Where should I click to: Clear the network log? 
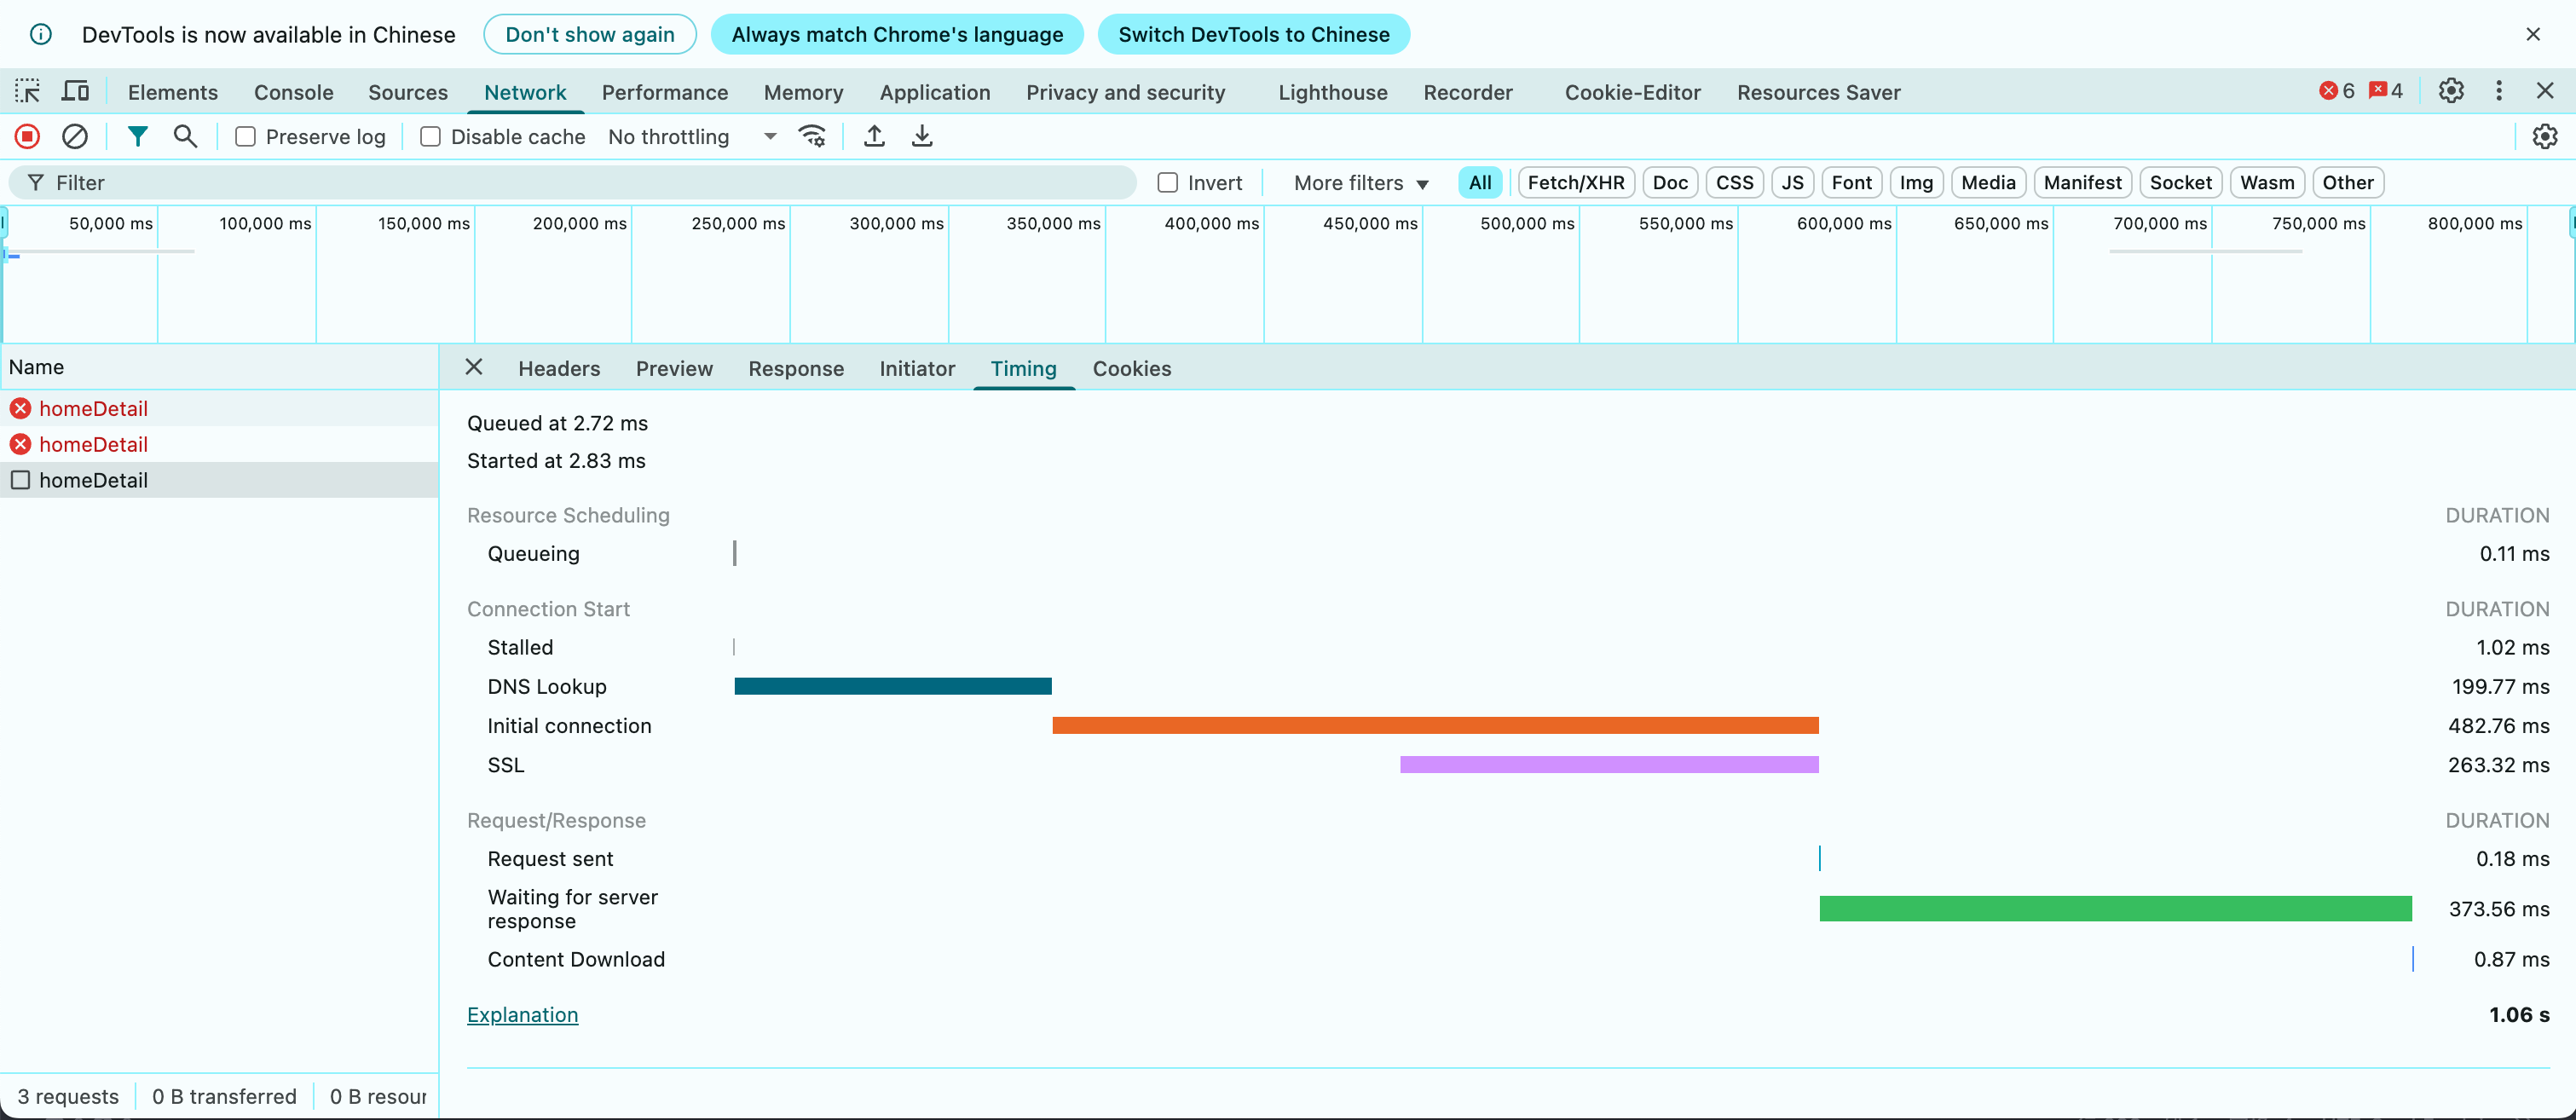click(x=75, y=136)
